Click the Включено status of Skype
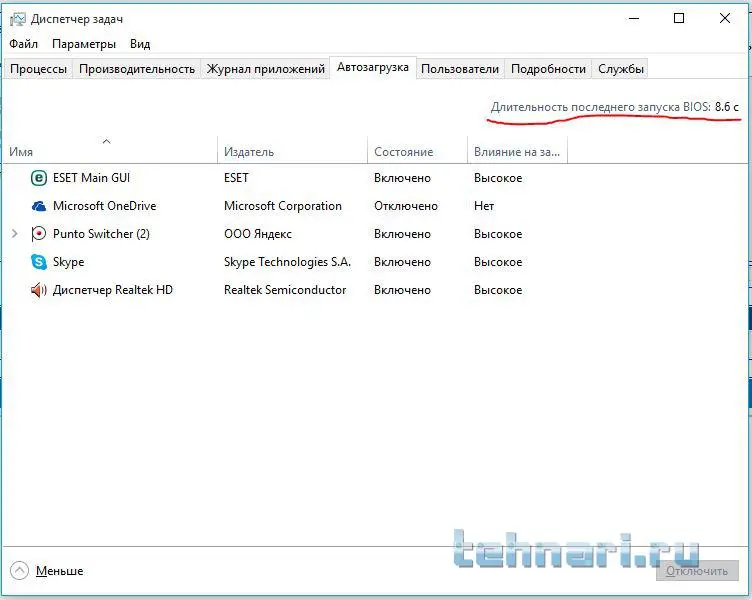This screenshot has width=752, height=600. (402, 262)
